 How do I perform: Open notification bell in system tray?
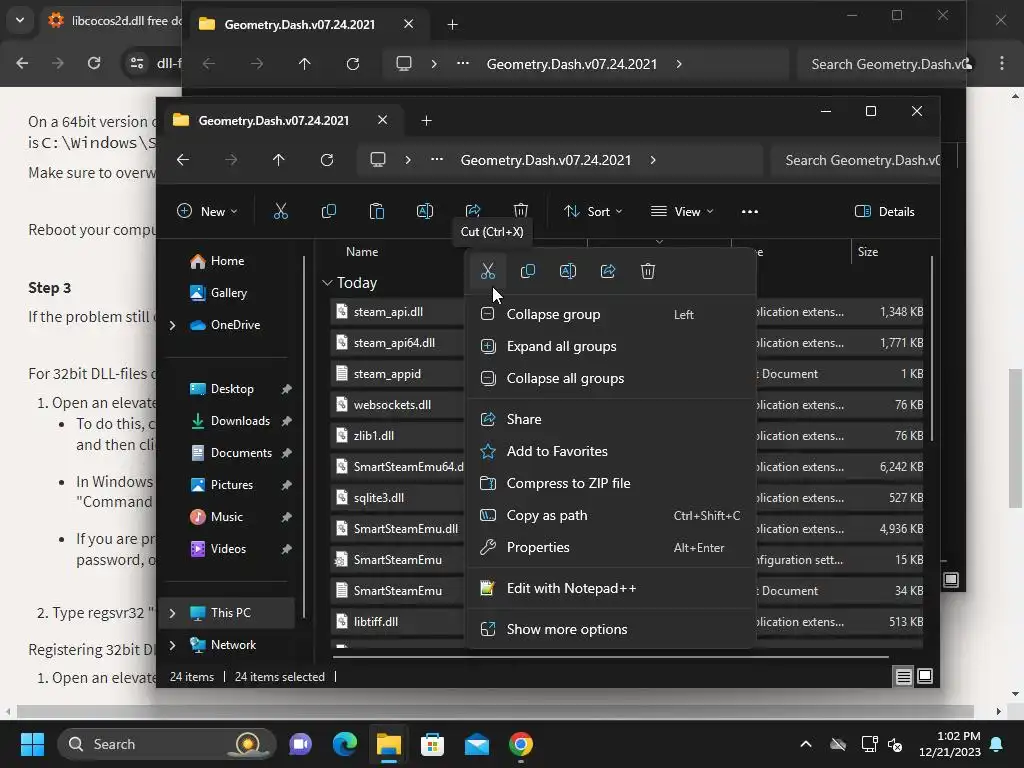pos(997,744)
